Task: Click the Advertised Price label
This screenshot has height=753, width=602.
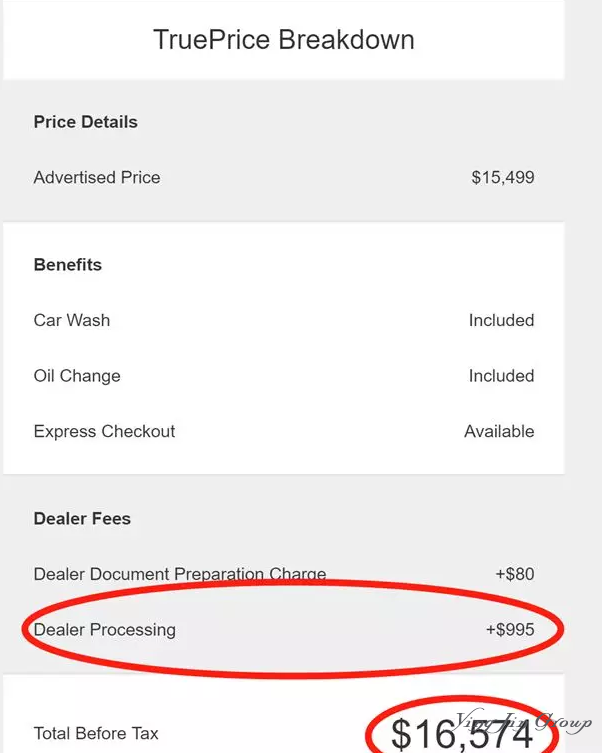Action: 97,178
